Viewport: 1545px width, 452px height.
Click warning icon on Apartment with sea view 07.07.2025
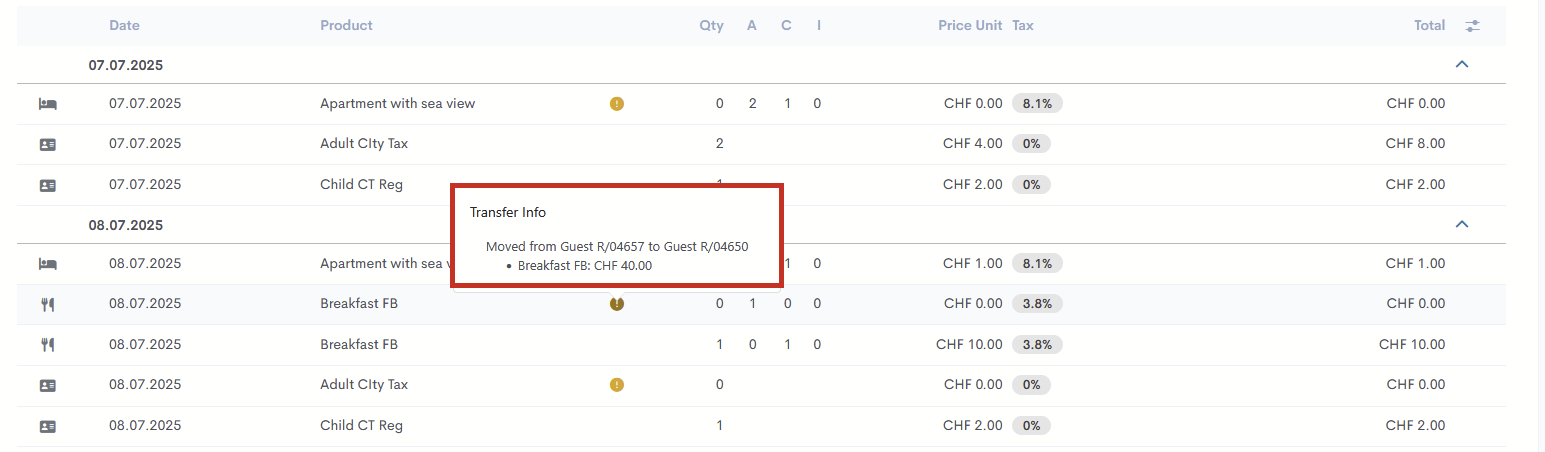tap(617, 103)
